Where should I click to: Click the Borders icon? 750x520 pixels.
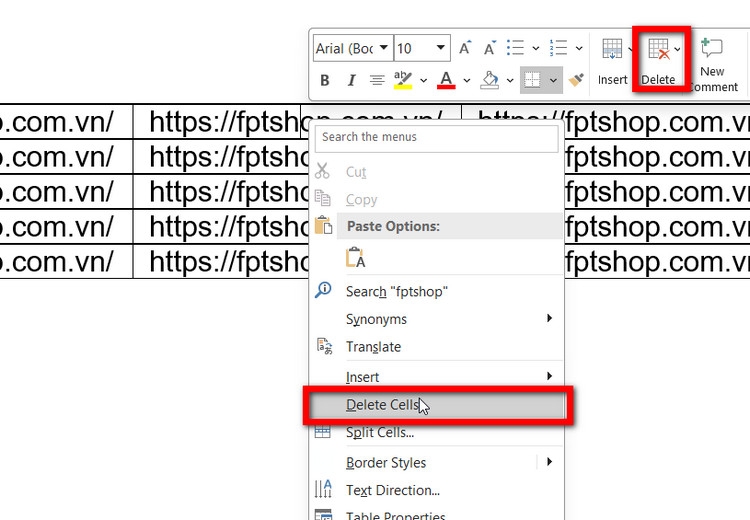click(x=532, y=80)
